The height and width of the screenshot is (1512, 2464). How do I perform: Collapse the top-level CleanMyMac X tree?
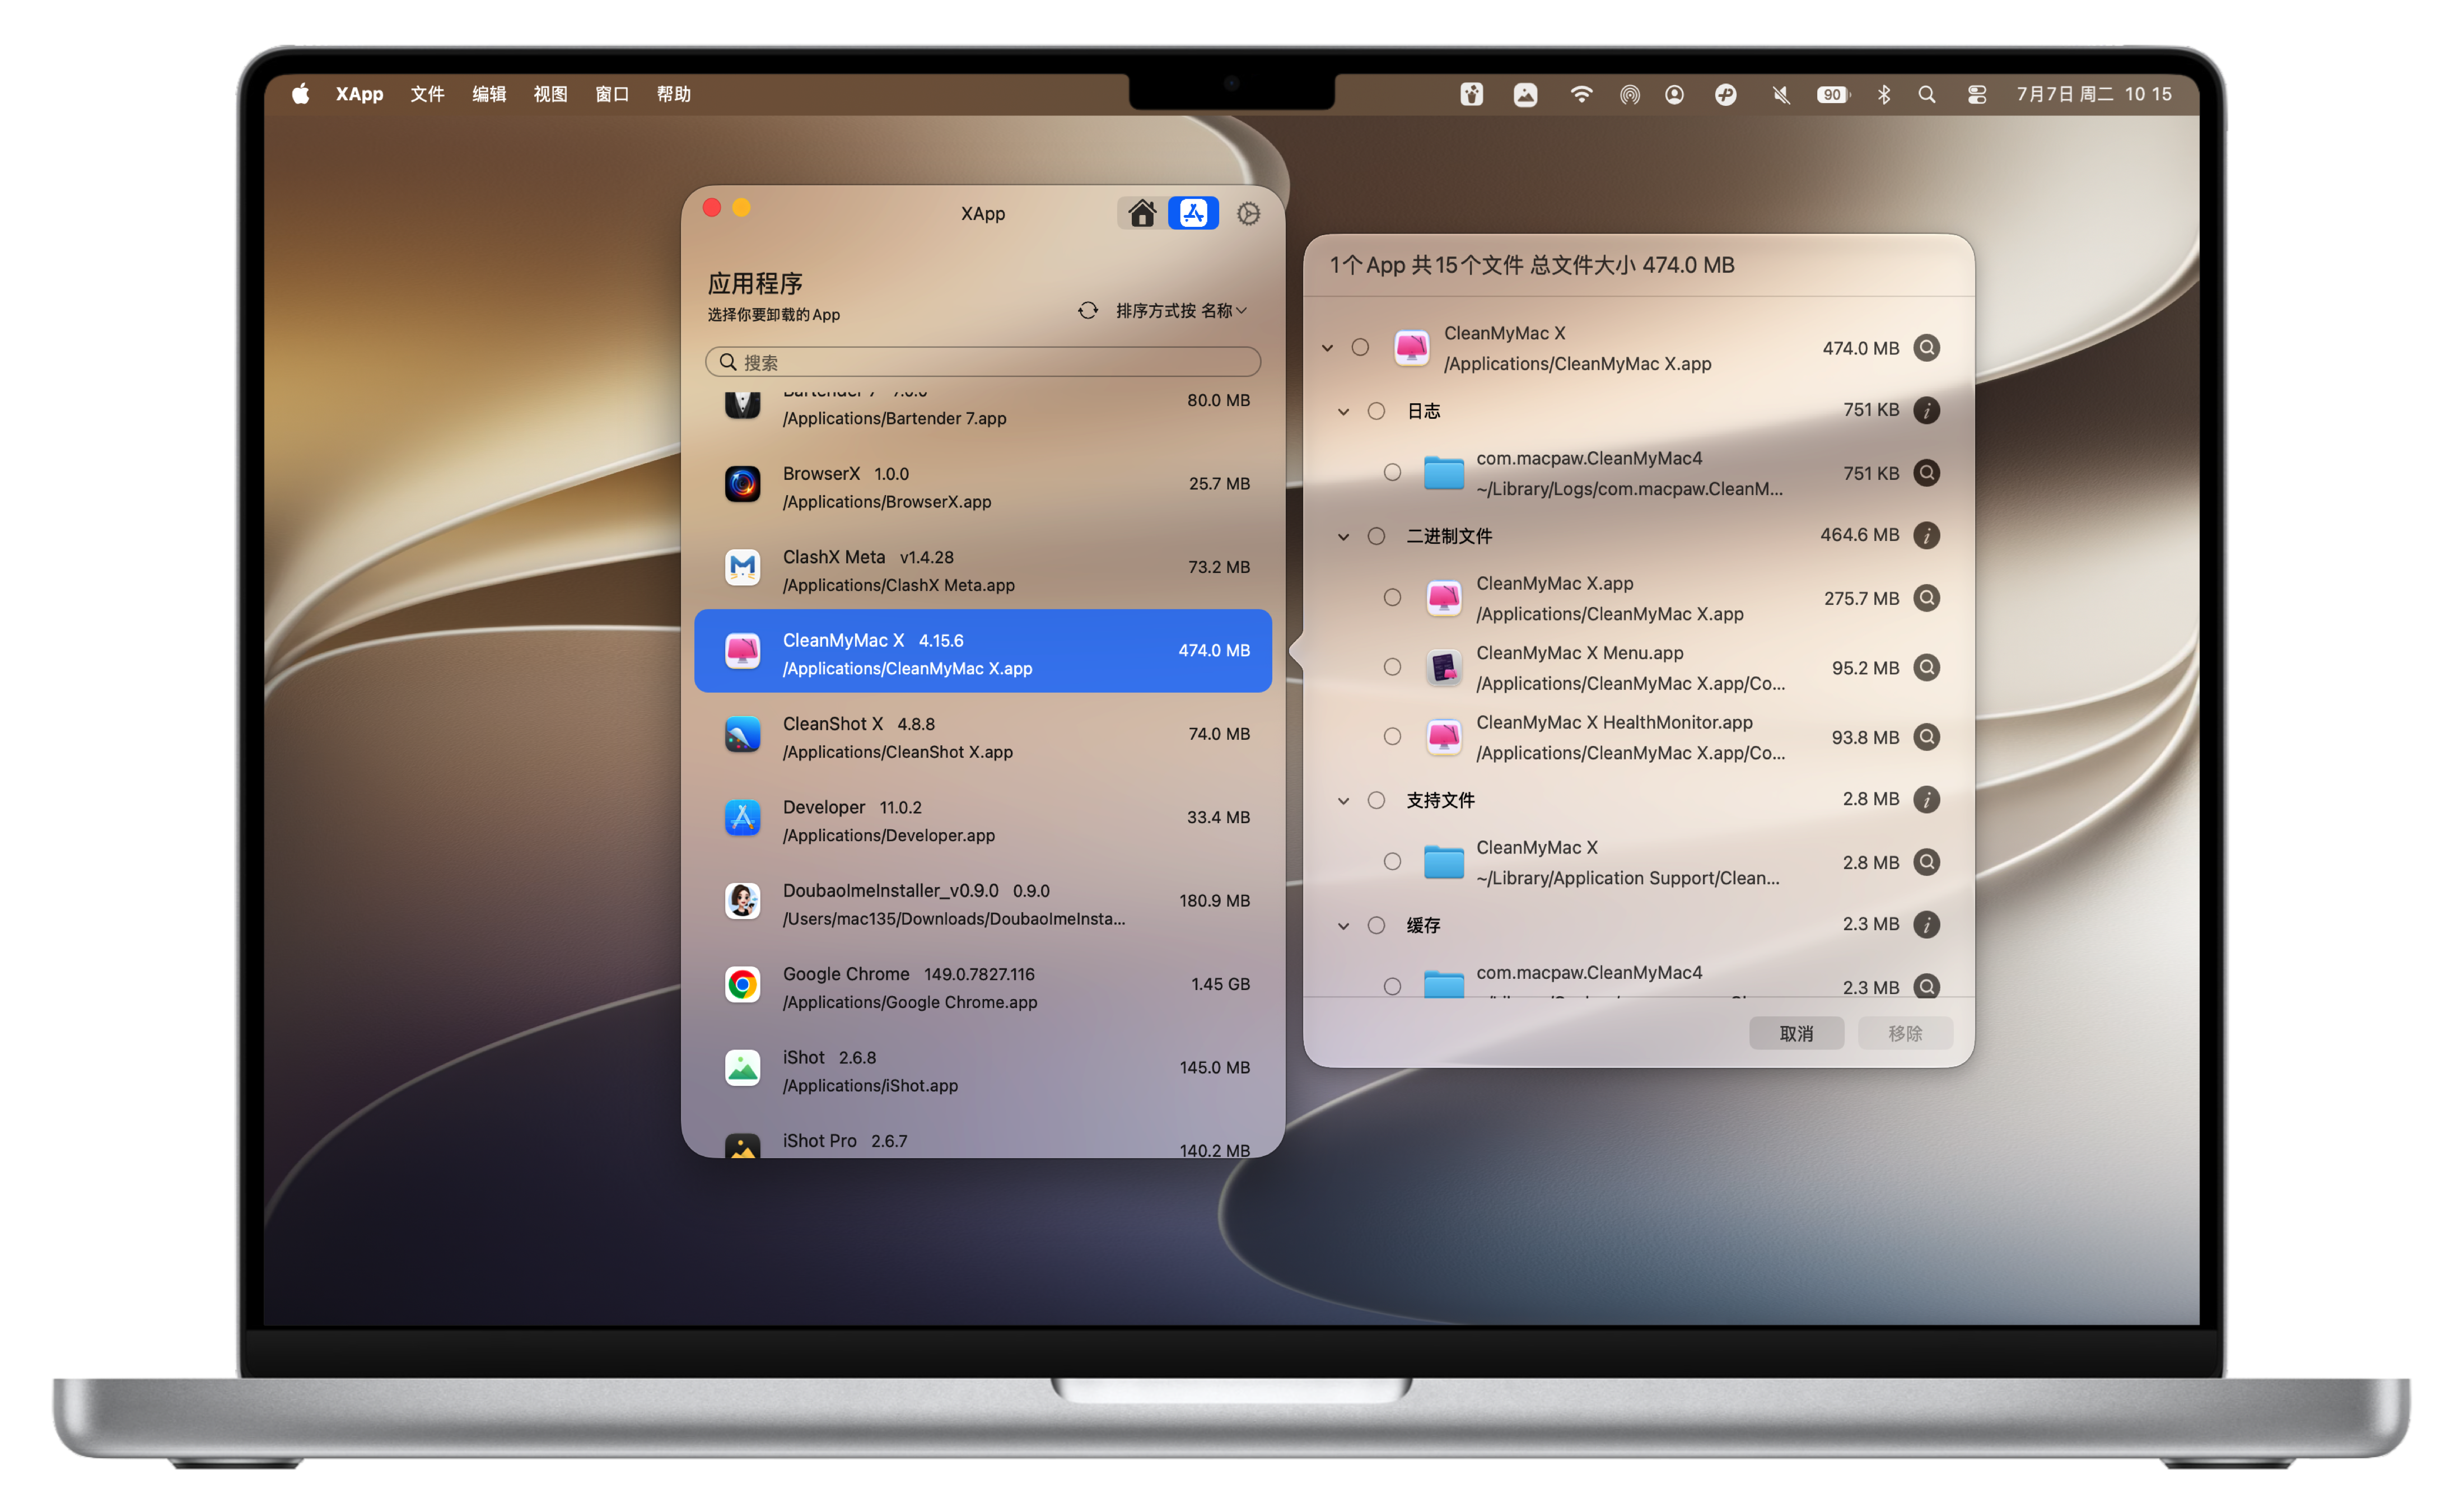tap(1327, 348)
